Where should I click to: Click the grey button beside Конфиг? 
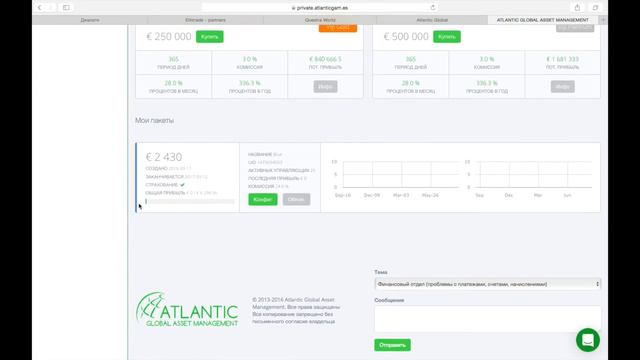tap(296, 199)
